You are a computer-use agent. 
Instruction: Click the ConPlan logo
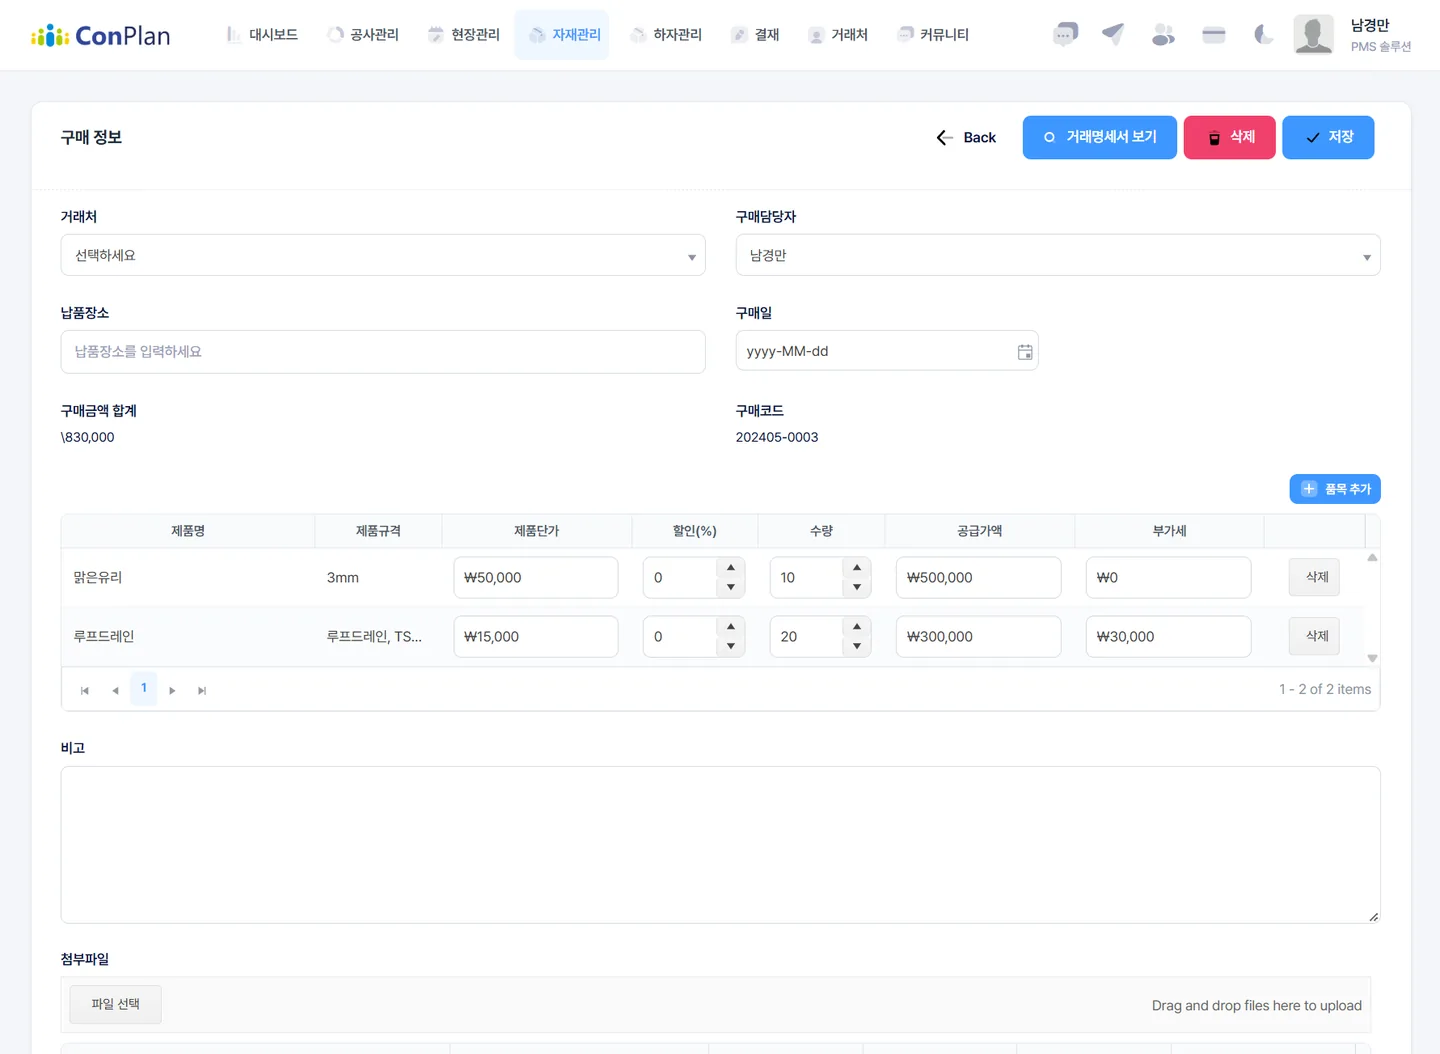pos(101,36)
